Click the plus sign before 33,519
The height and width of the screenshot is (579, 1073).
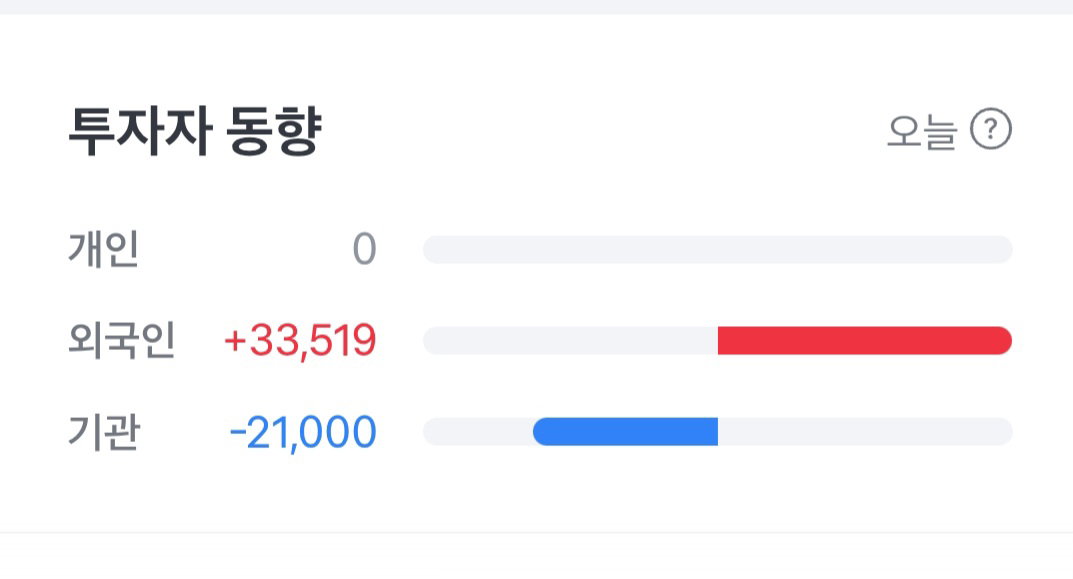(x=235, y=341)
